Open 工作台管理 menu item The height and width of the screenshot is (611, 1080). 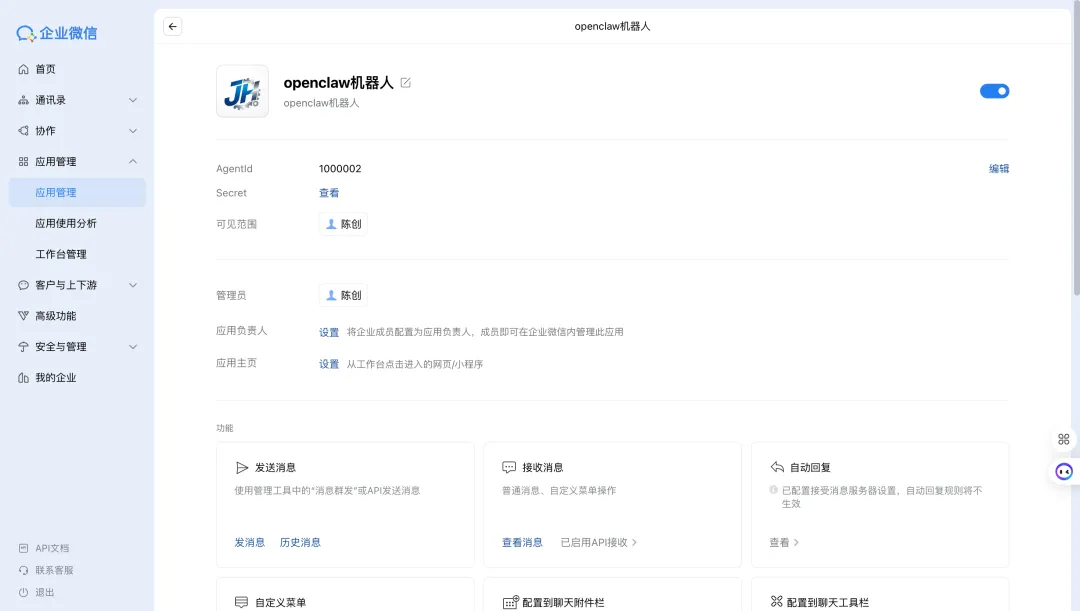click(x=61, y=254)
